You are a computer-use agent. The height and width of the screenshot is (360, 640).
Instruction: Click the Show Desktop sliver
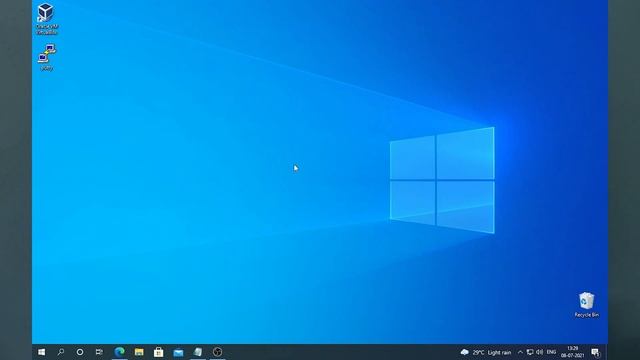(607, 352)
